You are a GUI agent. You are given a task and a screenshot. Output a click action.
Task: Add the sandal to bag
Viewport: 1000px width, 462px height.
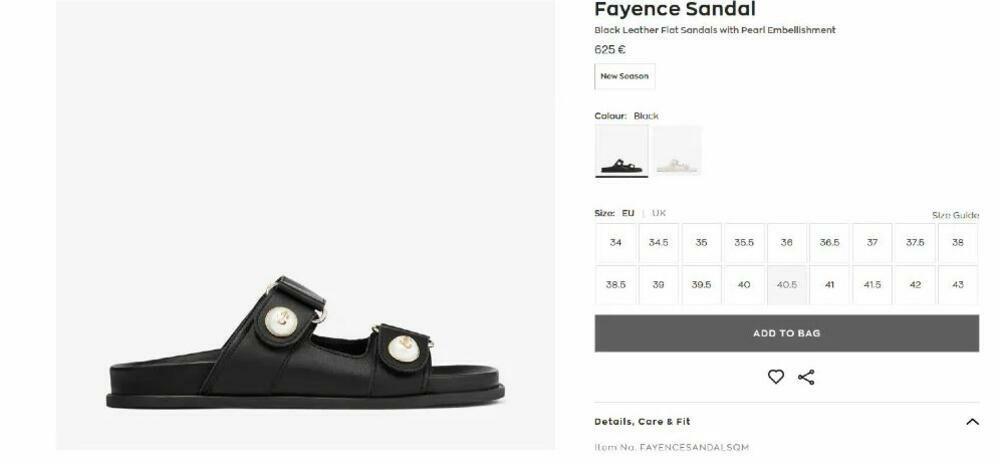(x=786, y=333)
